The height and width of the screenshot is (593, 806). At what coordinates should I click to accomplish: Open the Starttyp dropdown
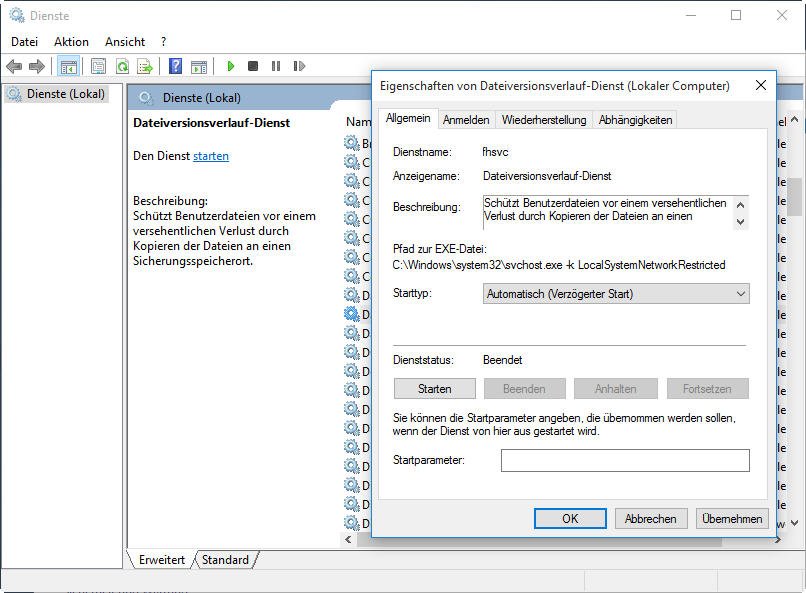point(615,294)
